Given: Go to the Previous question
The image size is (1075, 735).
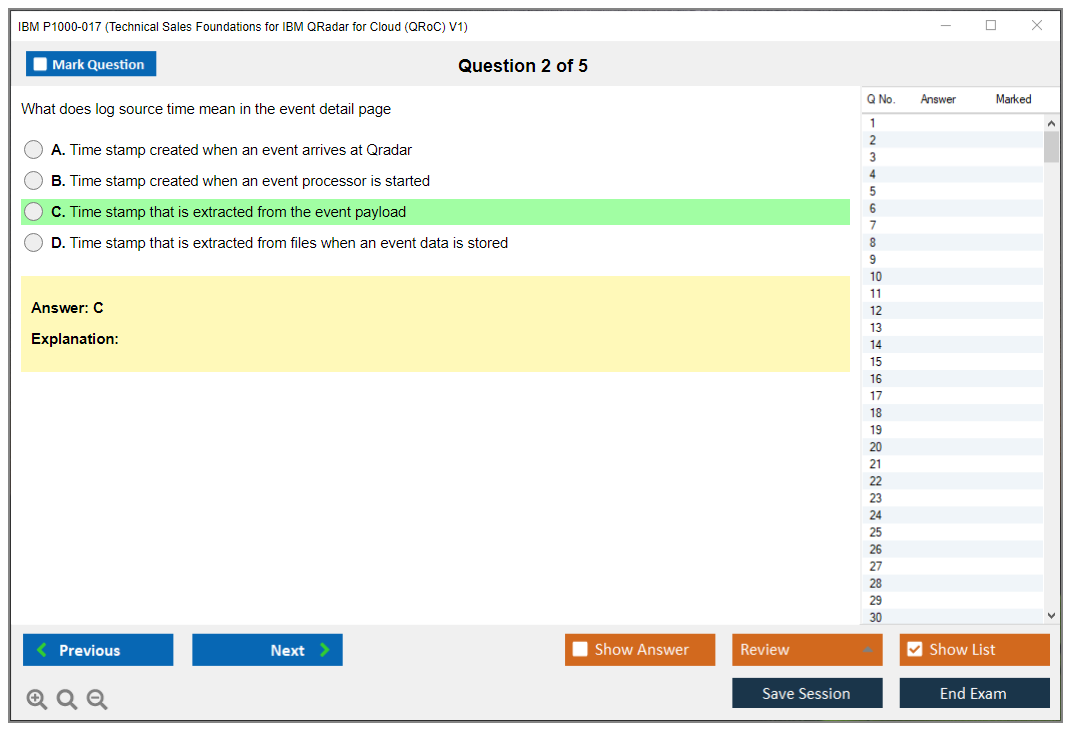Looking at the screenshot, I should (98, 650).
